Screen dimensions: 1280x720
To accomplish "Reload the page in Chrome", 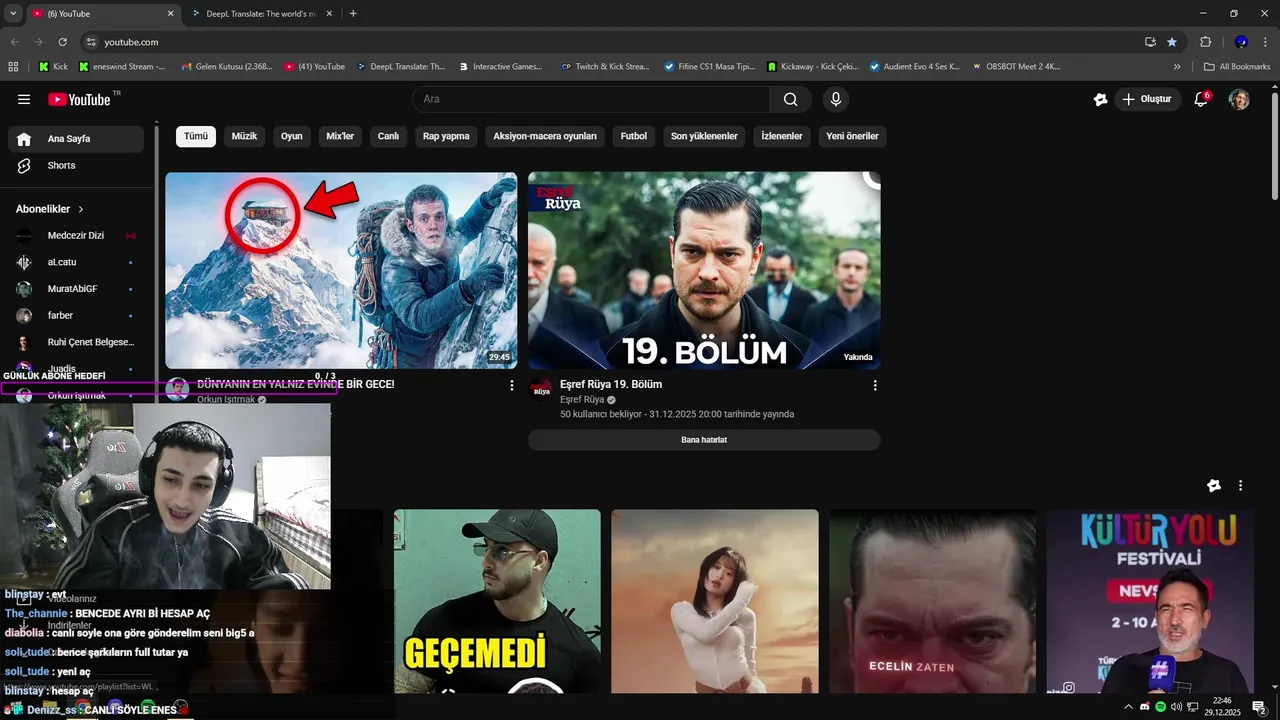I will 62,42.
